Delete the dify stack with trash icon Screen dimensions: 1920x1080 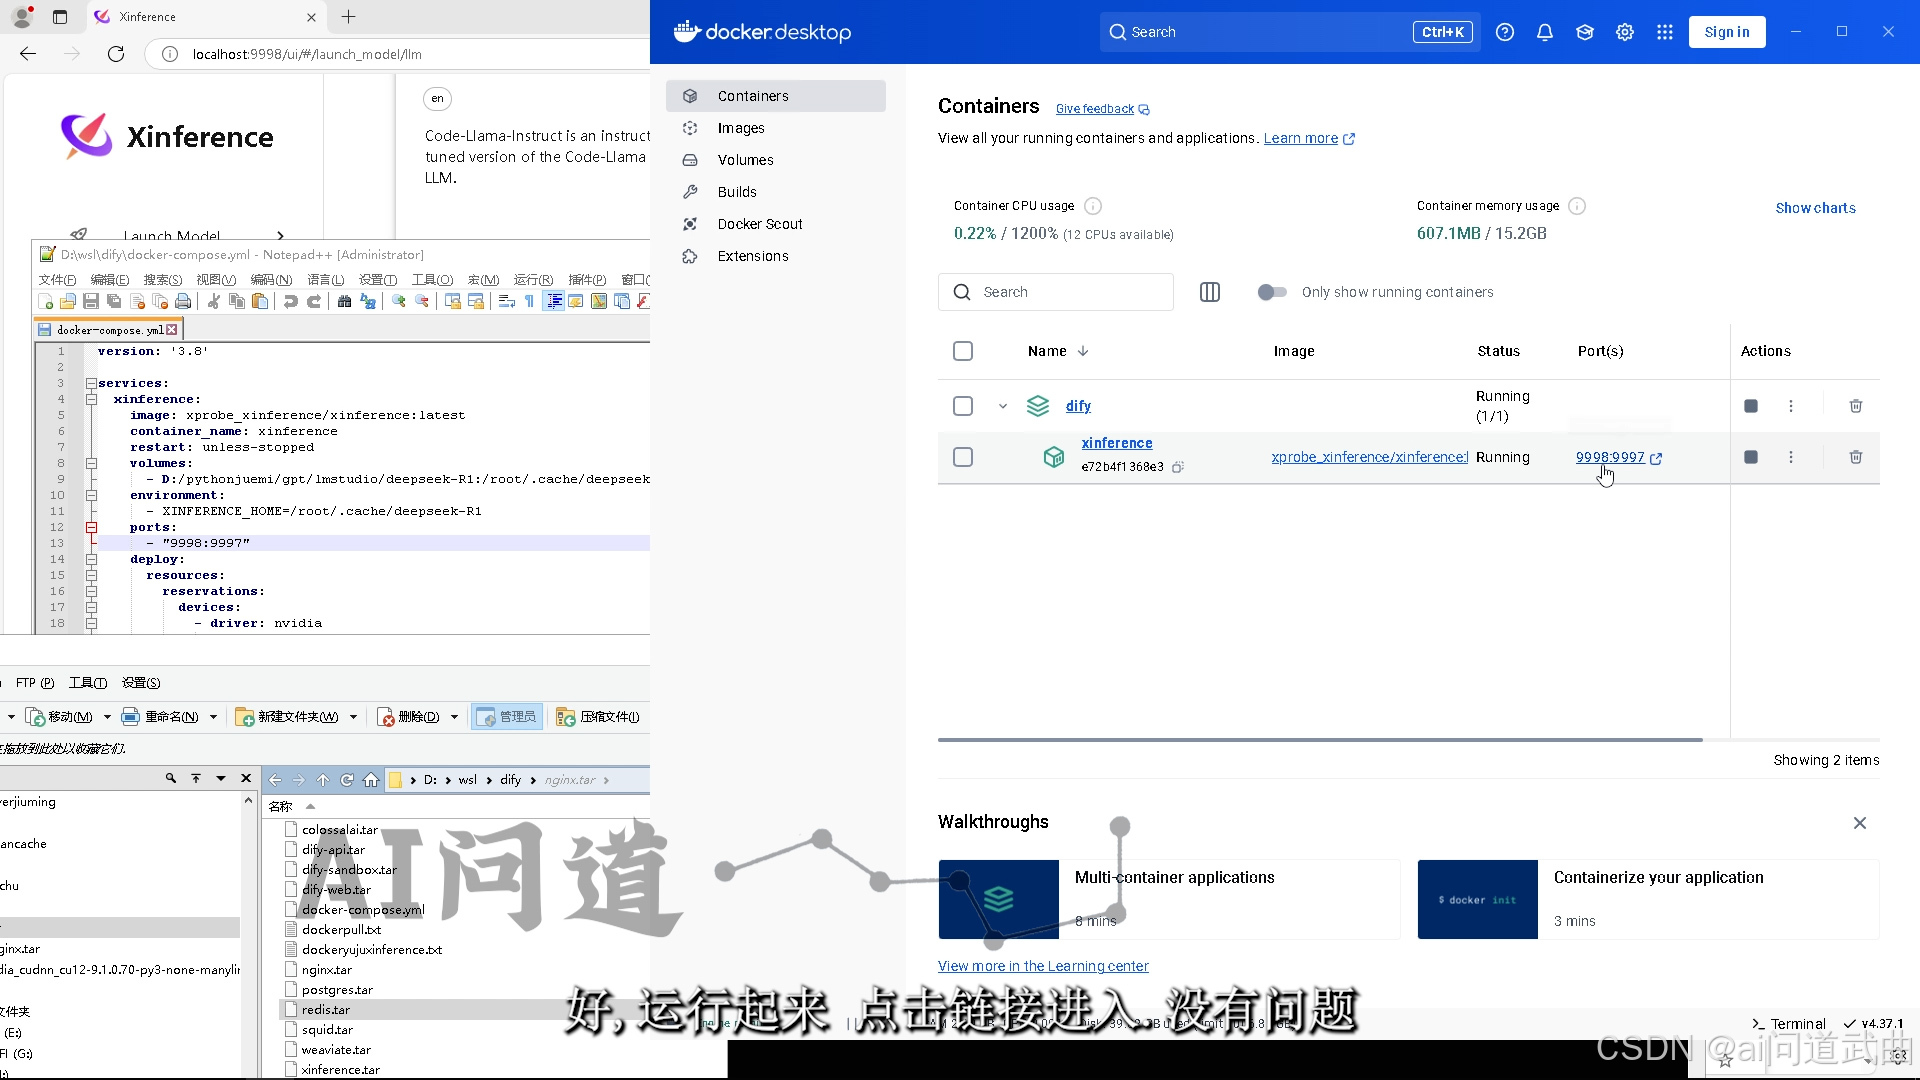1855,406
